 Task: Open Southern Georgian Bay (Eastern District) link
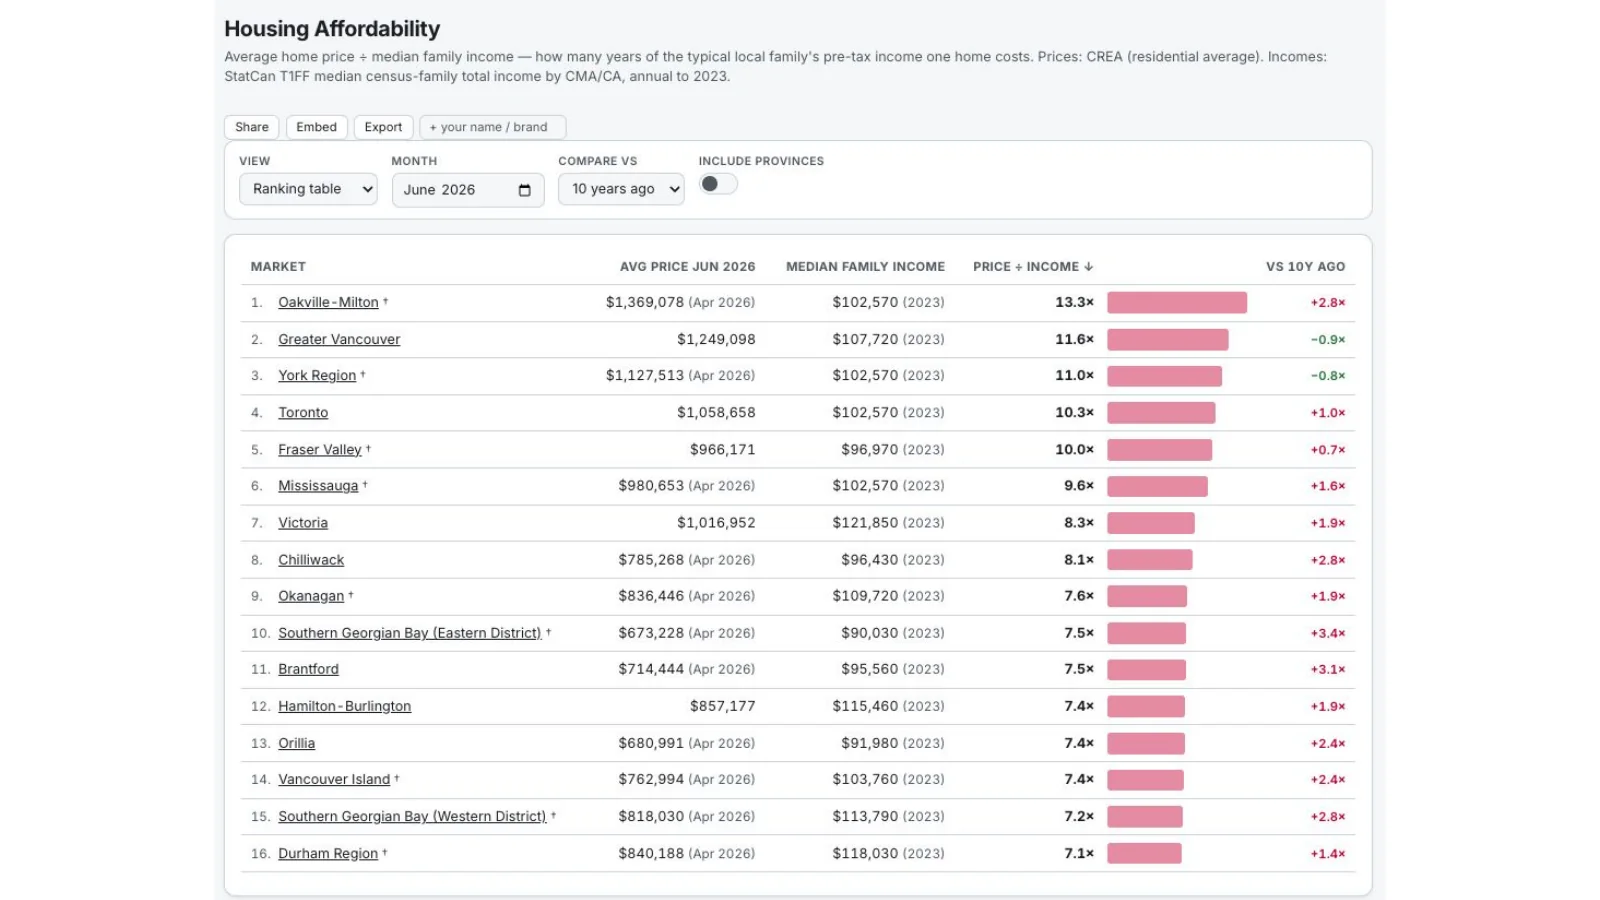[x=410, y=633]
